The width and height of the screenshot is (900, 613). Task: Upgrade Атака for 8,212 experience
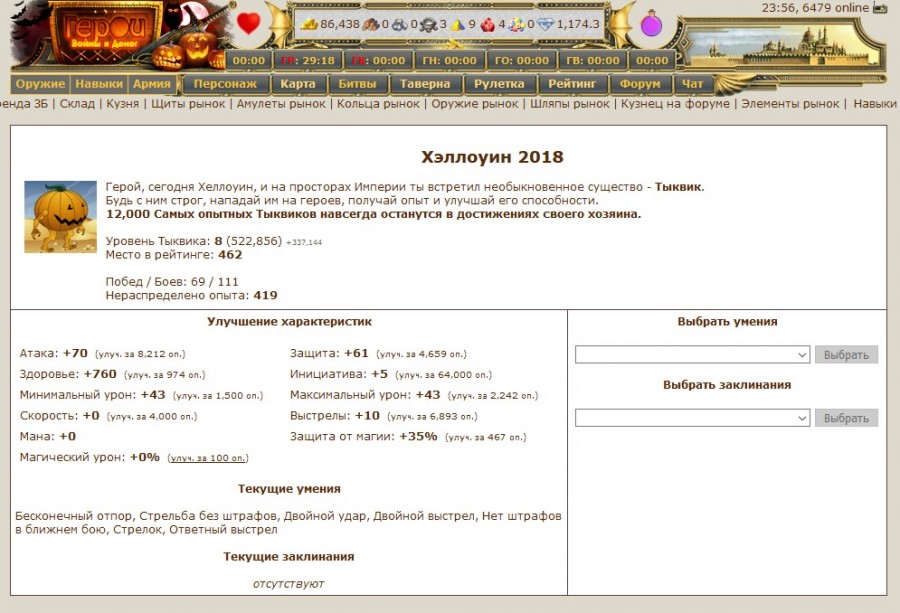(x=140, y=354)
